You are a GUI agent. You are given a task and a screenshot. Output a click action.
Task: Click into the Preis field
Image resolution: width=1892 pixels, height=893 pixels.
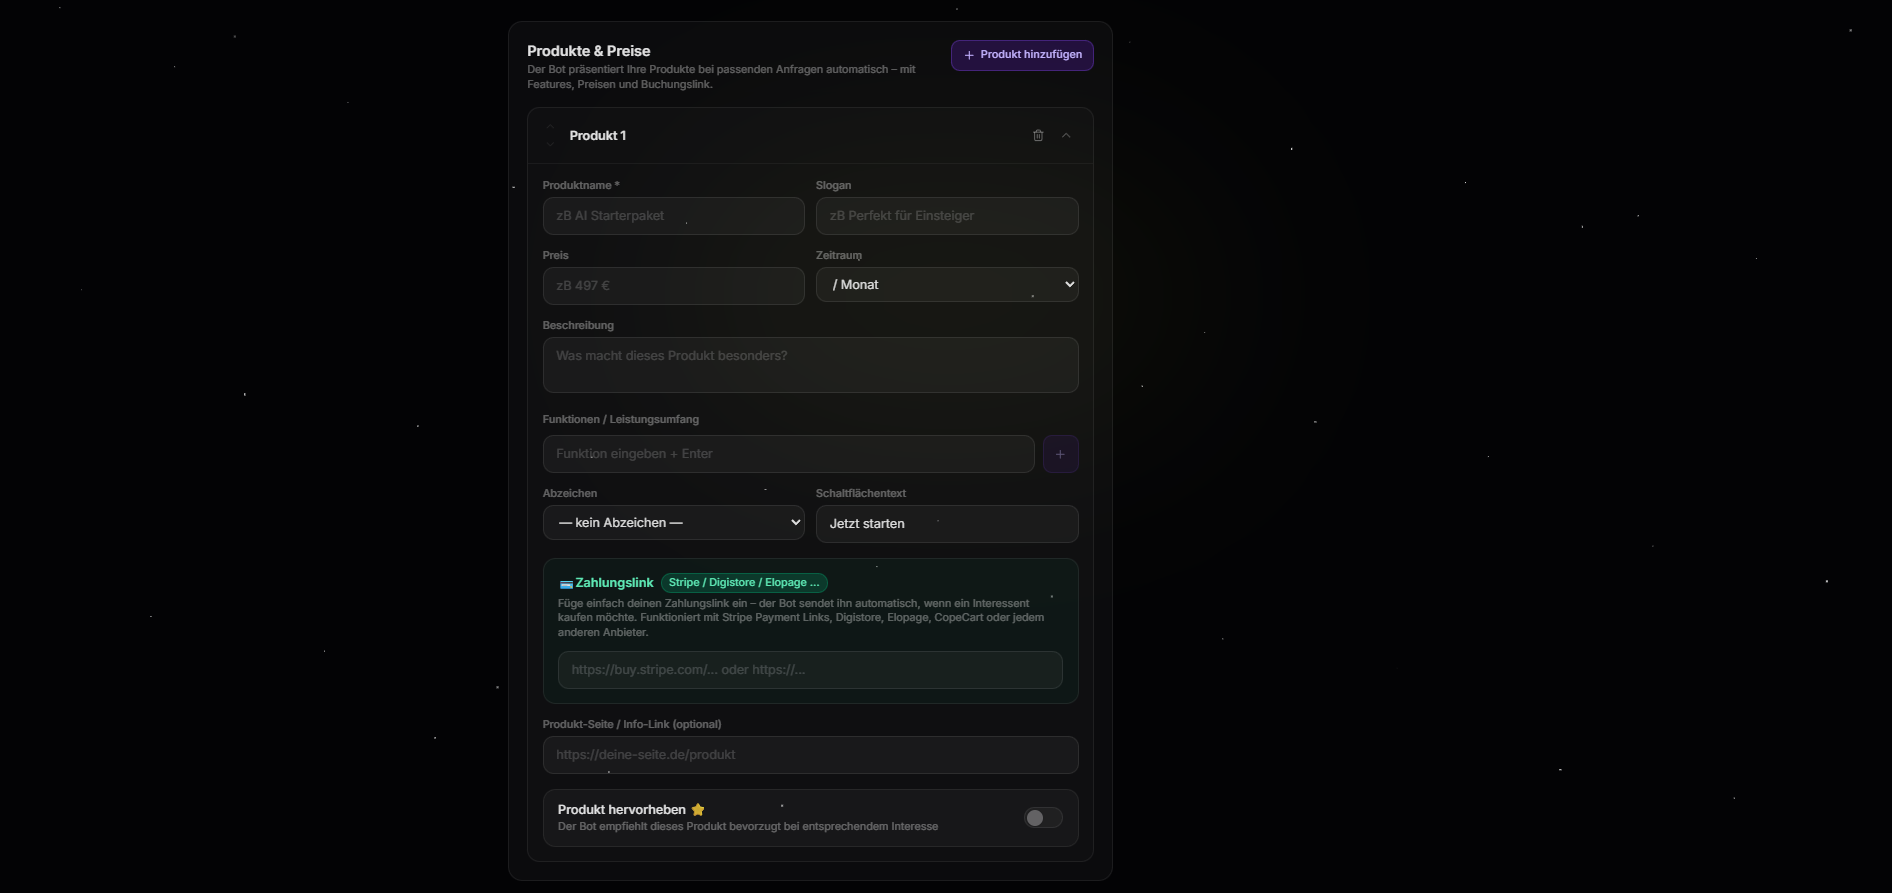[x=673, y=286]
